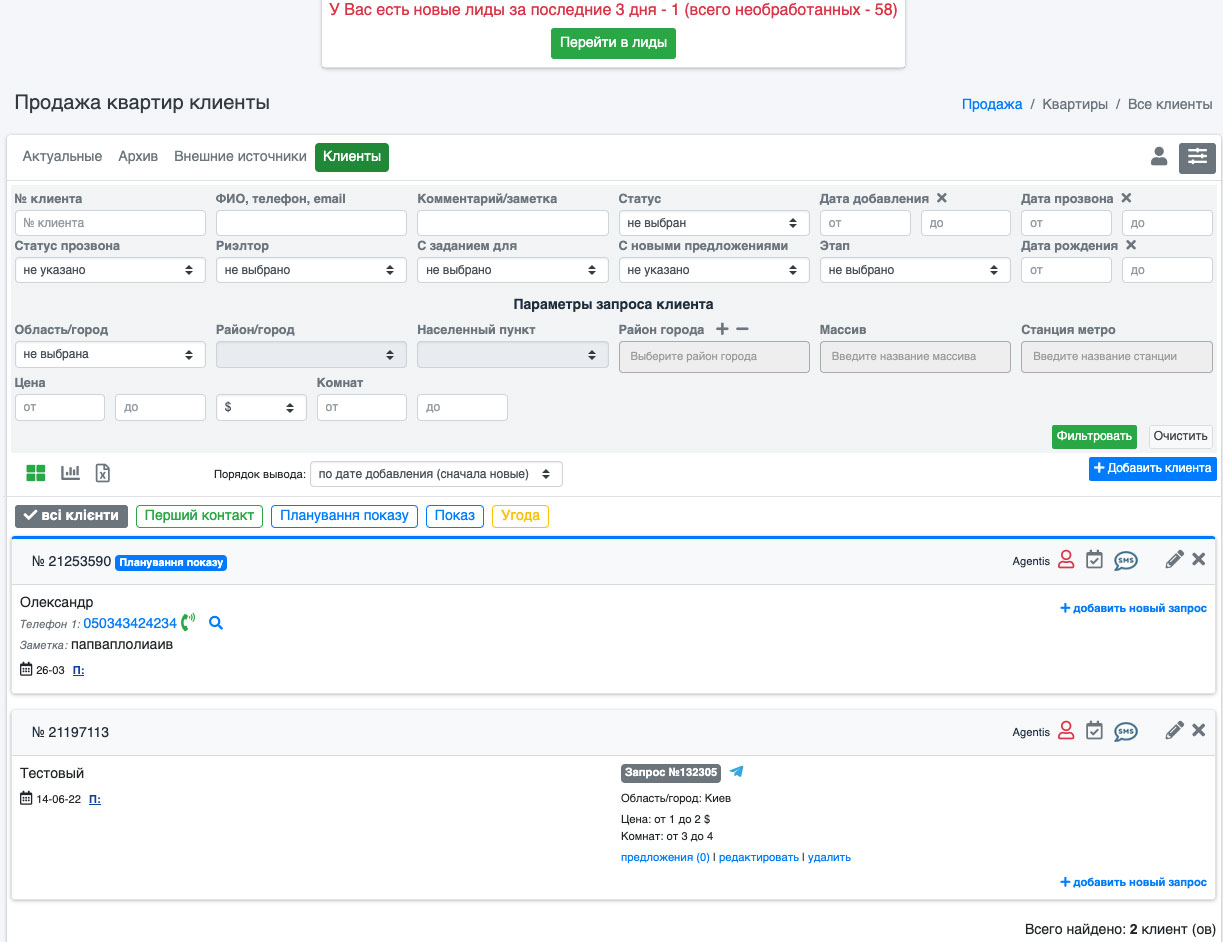The width and height of the screenshot is (1223, 942).
Task: Delete client 21197113 with X icon
Action: (x=1199, y=731)
